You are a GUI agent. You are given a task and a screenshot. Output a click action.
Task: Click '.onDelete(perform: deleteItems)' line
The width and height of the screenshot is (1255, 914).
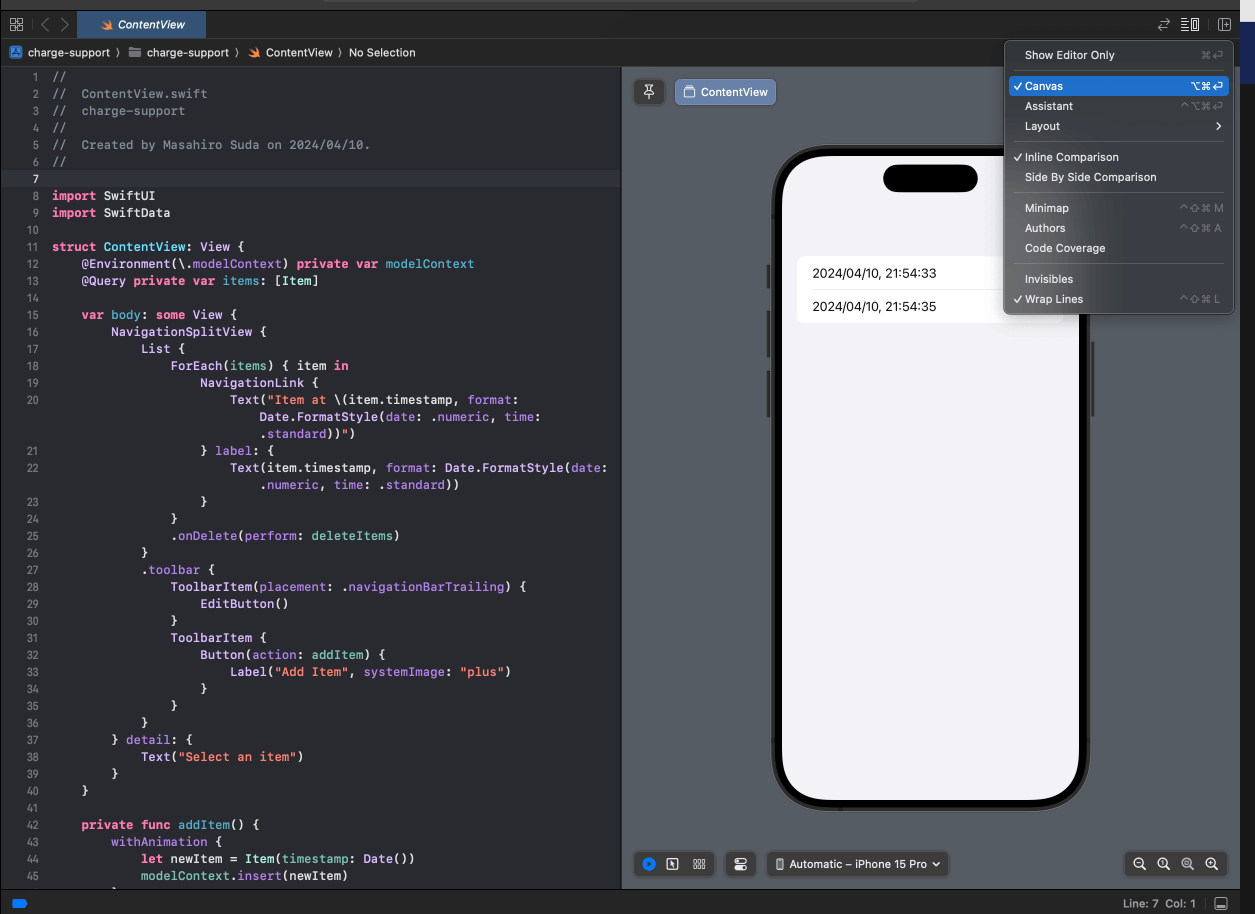click(285, 536)
